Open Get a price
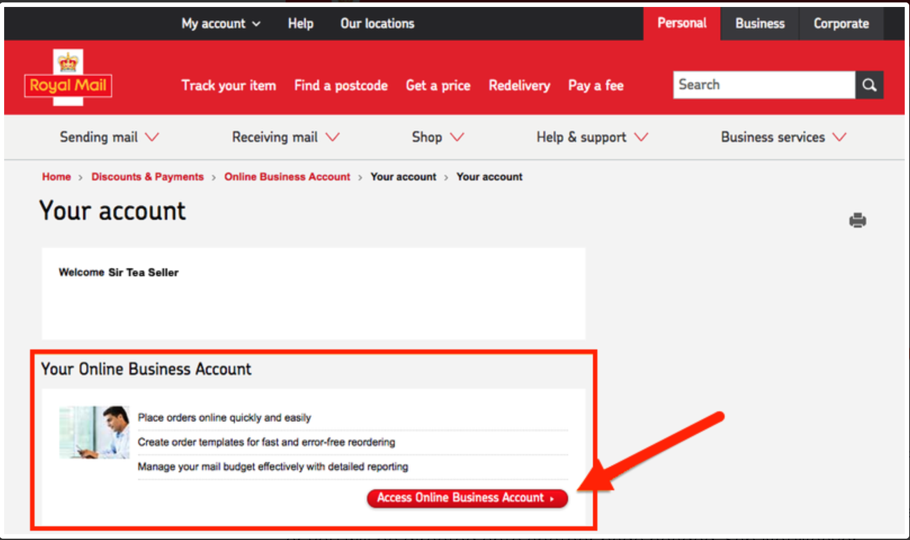910x540 pixels. click(438, 85)
